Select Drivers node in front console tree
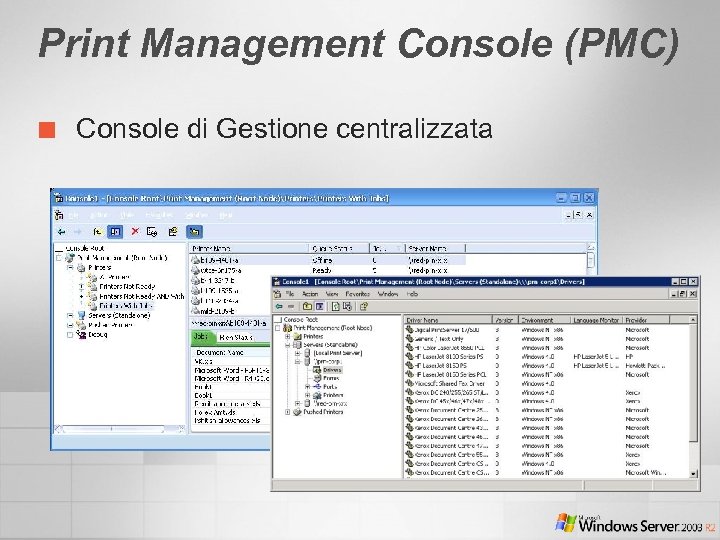The width and height of the screenshot is (720, 540). (332, 370)
